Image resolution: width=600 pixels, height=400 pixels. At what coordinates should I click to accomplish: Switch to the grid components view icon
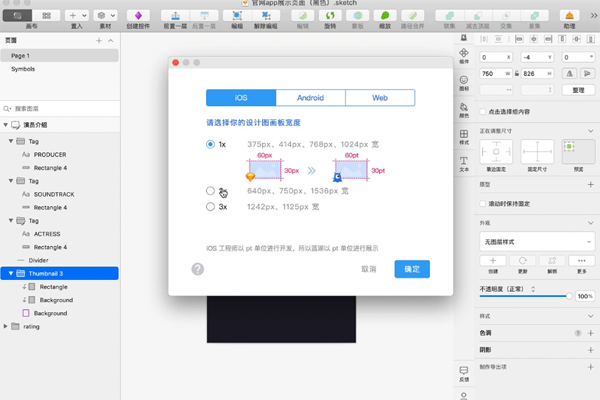pos(46,16)
